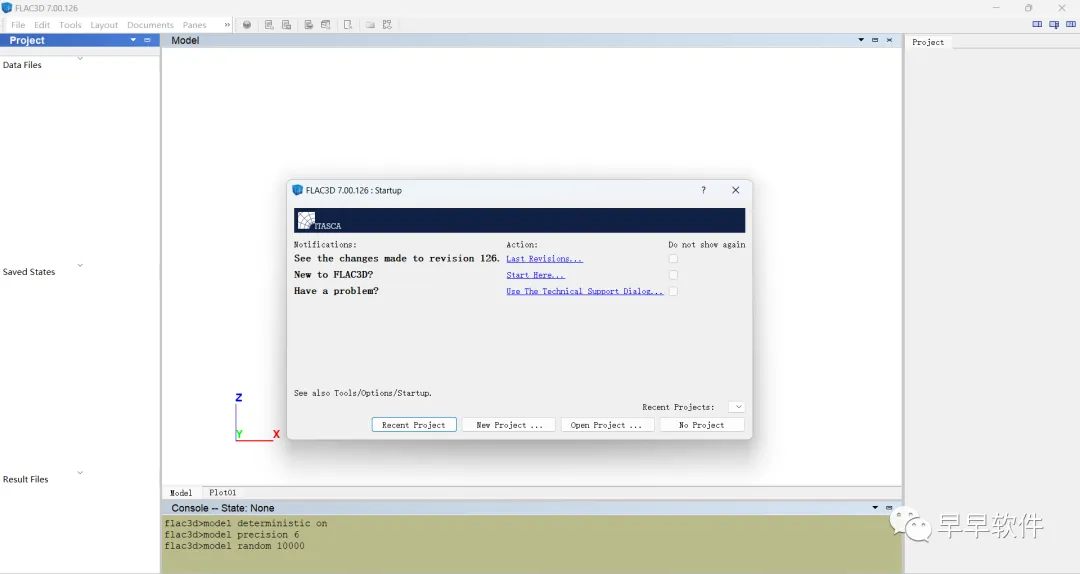1080x574 pixels.
Task: Switch to the Model tab at bottom
Action: [x=181, y=493]
